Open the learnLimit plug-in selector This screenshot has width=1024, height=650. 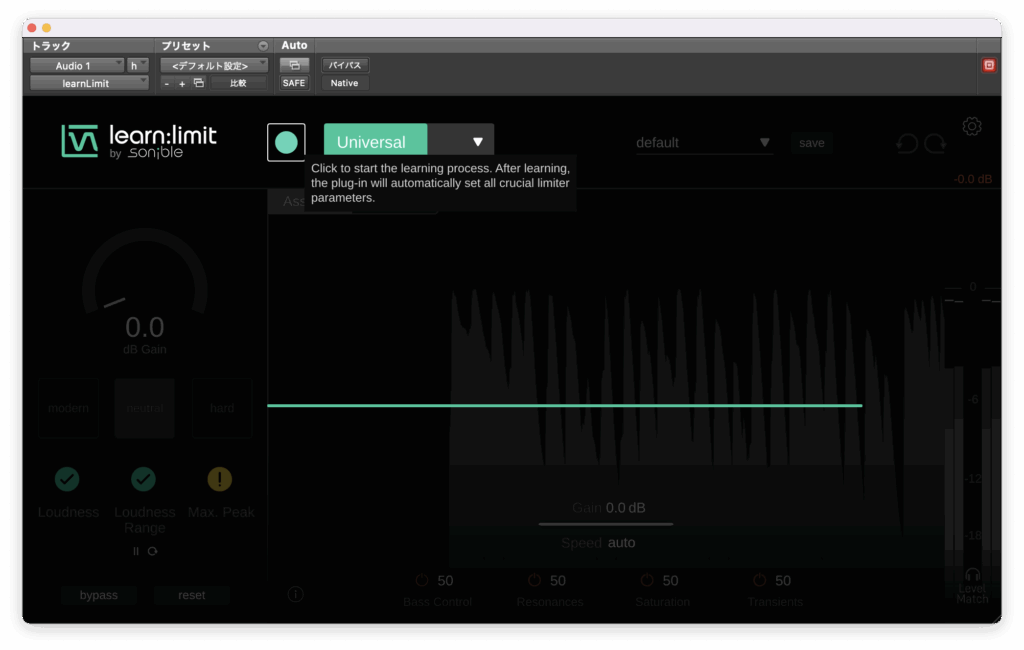[89, 83]
